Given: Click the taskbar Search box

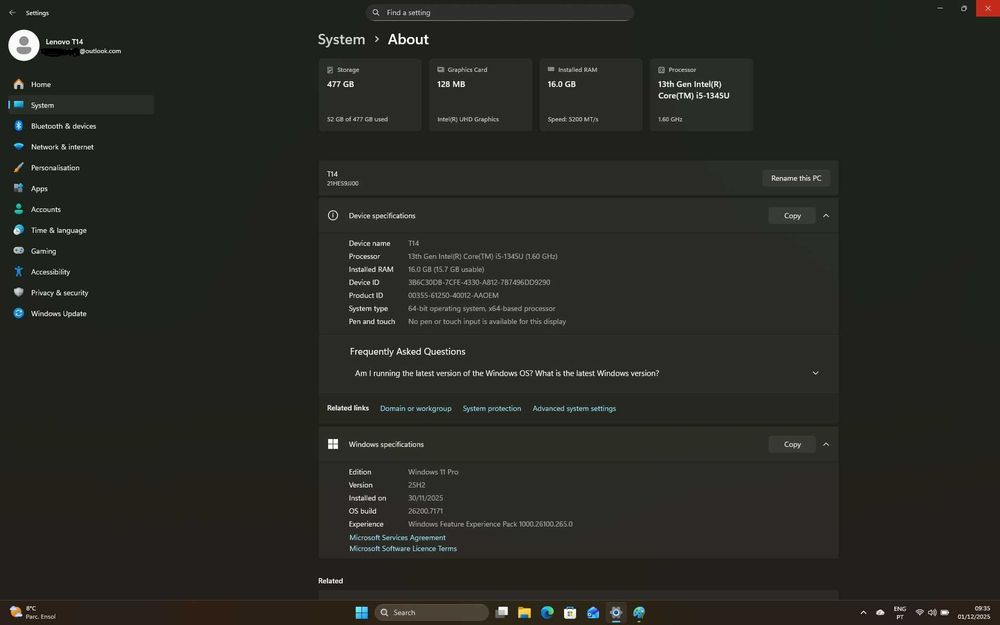Looking at the screenshot, I should [432, 612].
